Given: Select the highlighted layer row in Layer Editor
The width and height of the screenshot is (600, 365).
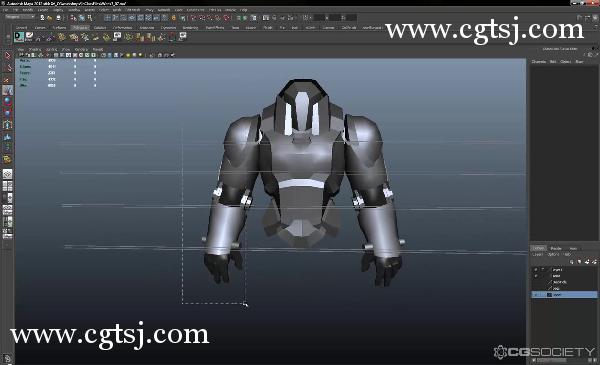Looking at the screenshot, I should (564, 295).
